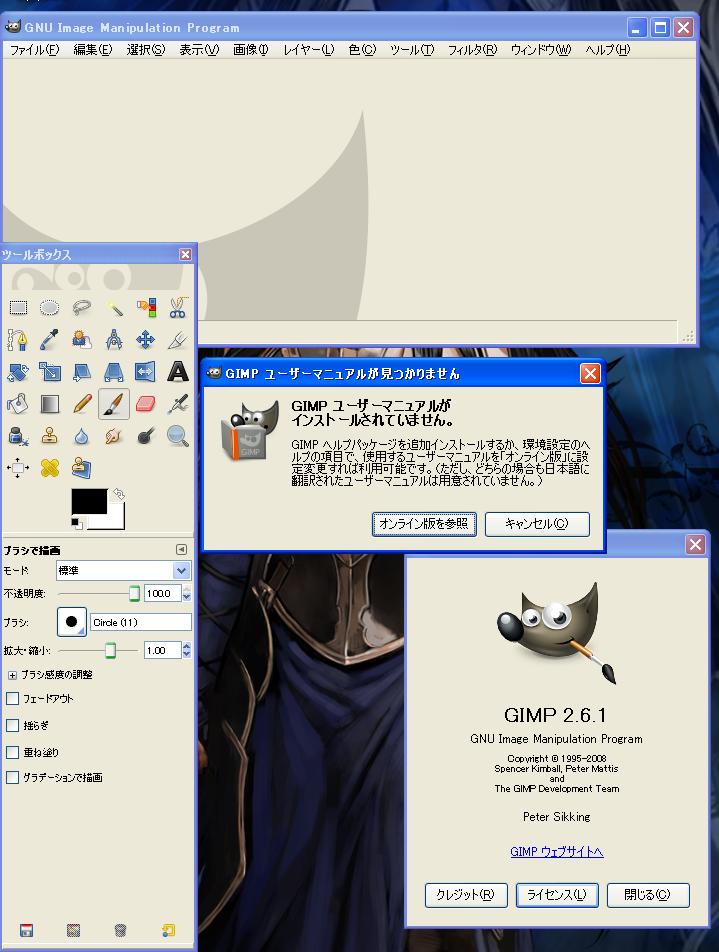
Task: Open the モード dropdown showing 標準
Action: (x=123, y=571)
